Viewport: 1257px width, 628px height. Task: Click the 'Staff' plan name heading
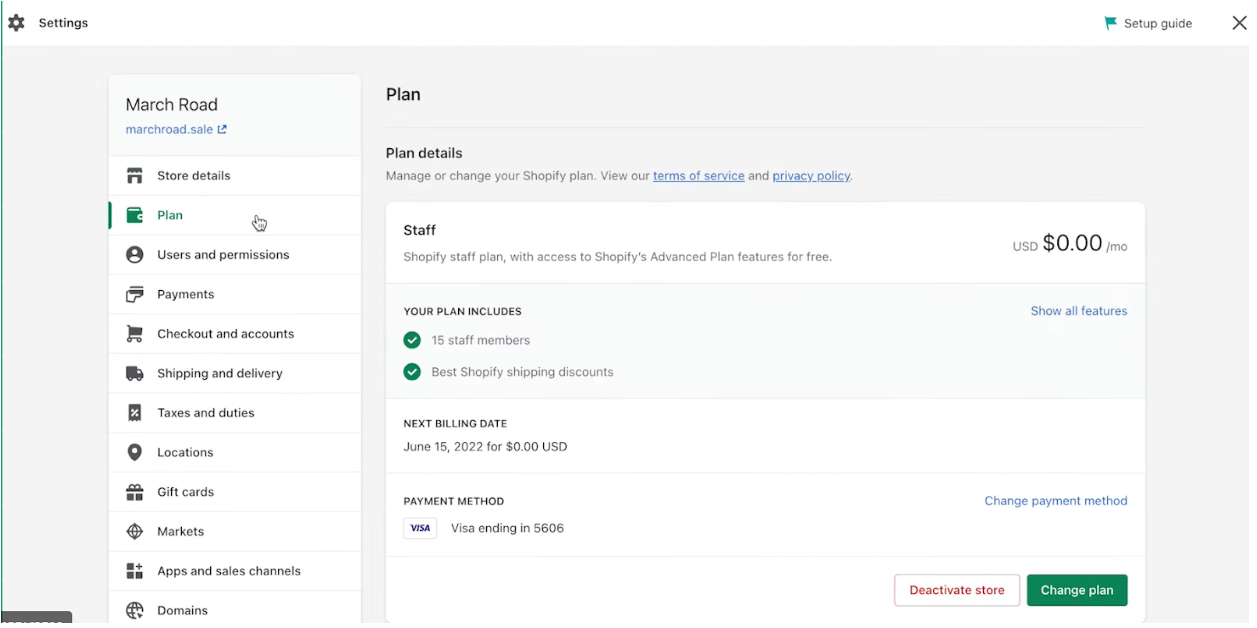pyautogui.click(x=419, y=230)
